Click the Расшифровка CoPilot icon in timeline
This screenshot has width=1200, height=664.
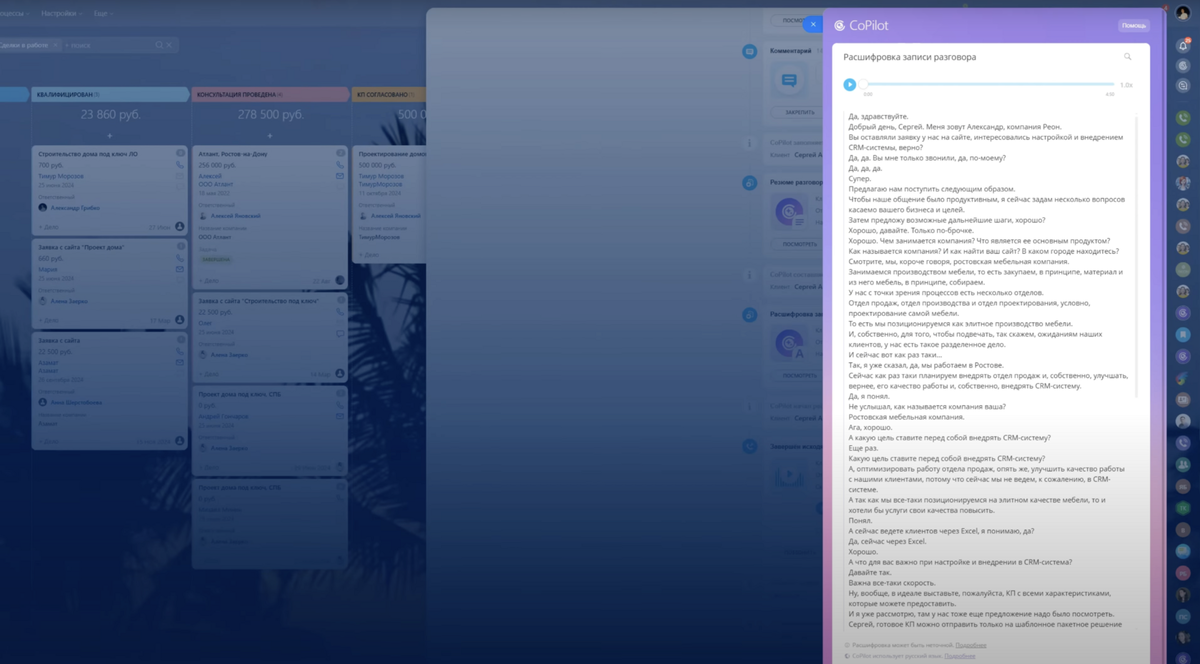(x=789, y=344)
